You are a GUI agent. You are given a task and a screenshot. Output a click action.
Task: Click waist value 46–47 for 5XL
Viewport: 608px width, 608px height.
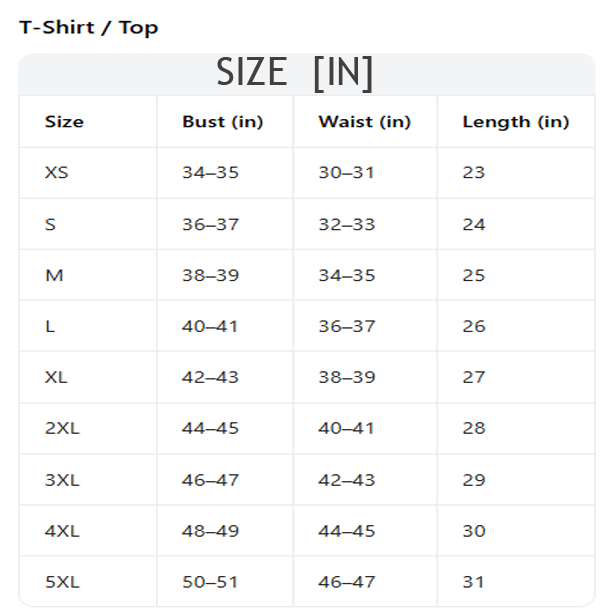click(x=347, y=582)
